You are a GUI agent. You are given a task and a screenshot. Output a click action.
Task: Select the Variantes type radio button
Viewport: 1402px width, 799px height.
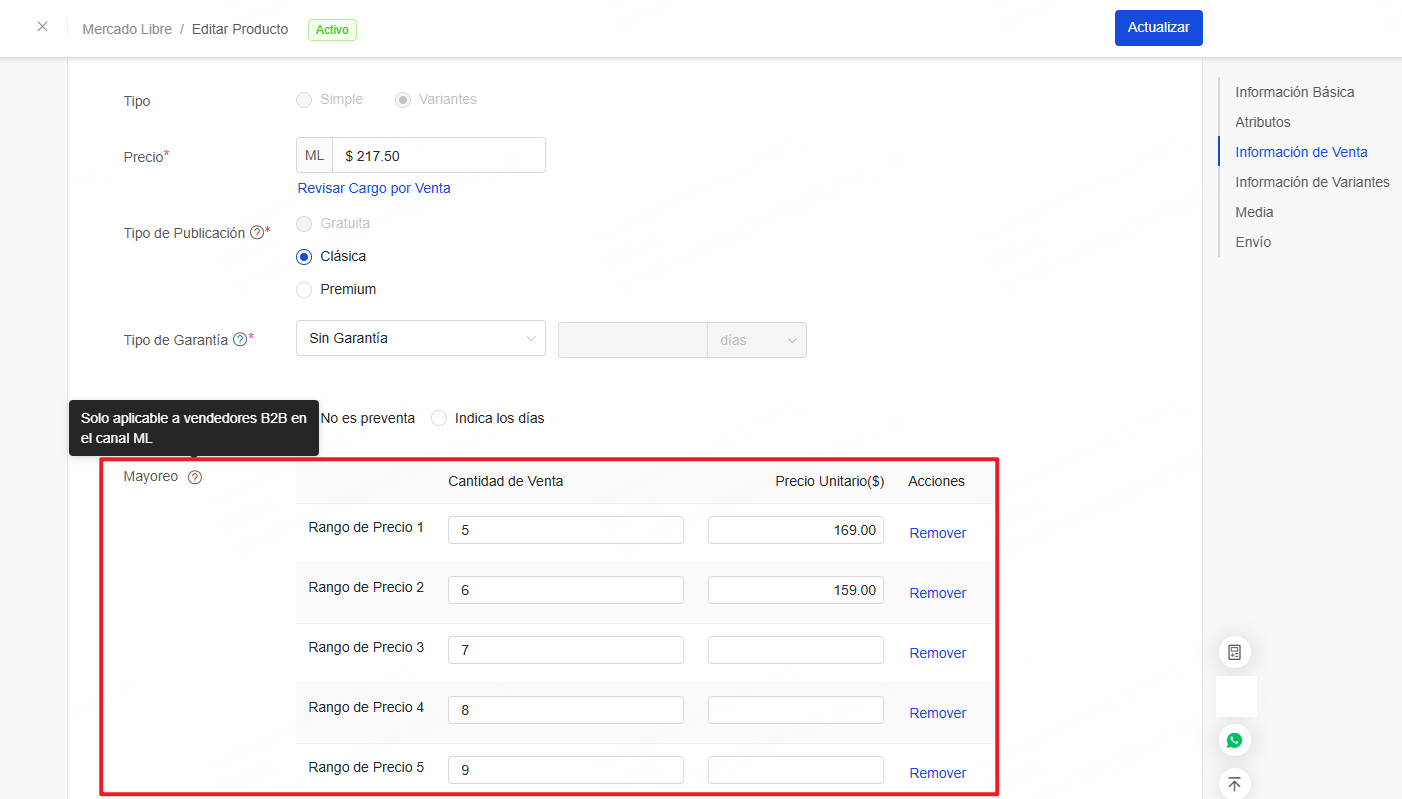[x=403, y=100]
